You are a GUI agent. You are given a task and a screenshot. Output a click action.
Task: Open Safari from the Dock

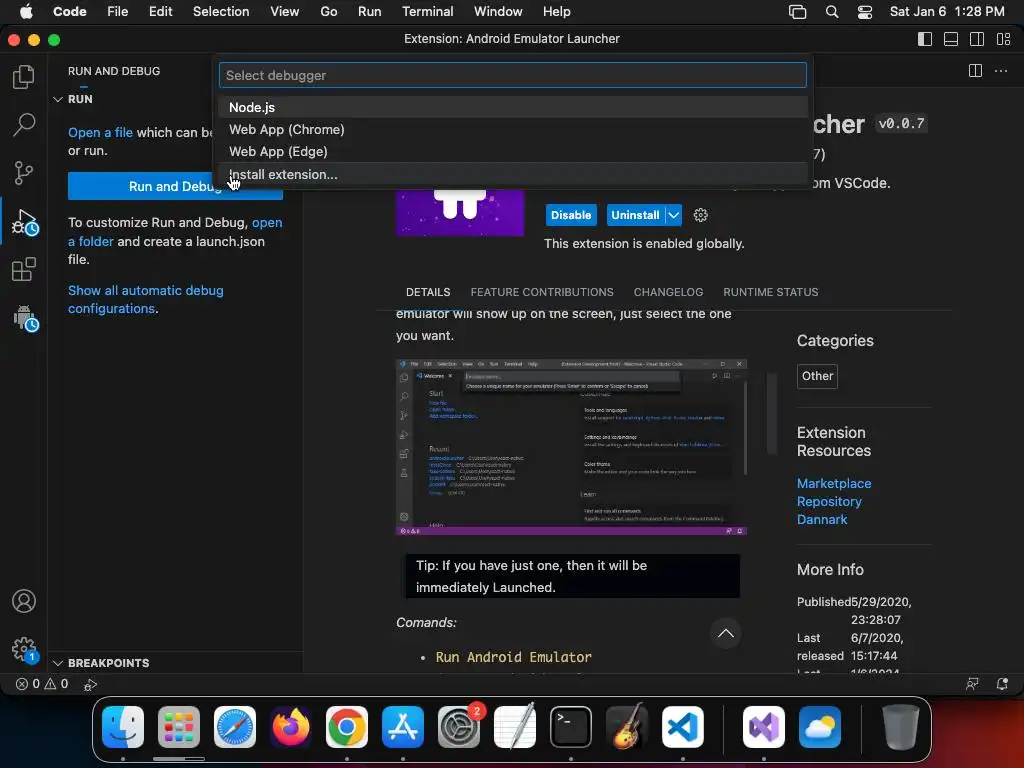coord(235,727)
